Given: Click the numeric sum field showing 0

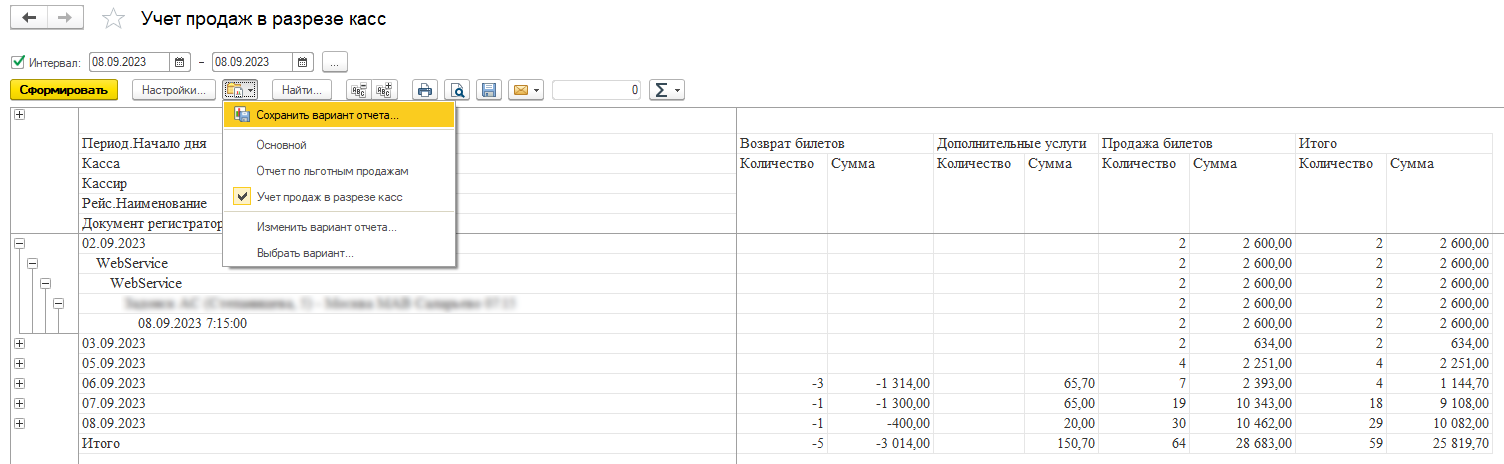Looking at the screenshot, I should [x=596, y=90].
